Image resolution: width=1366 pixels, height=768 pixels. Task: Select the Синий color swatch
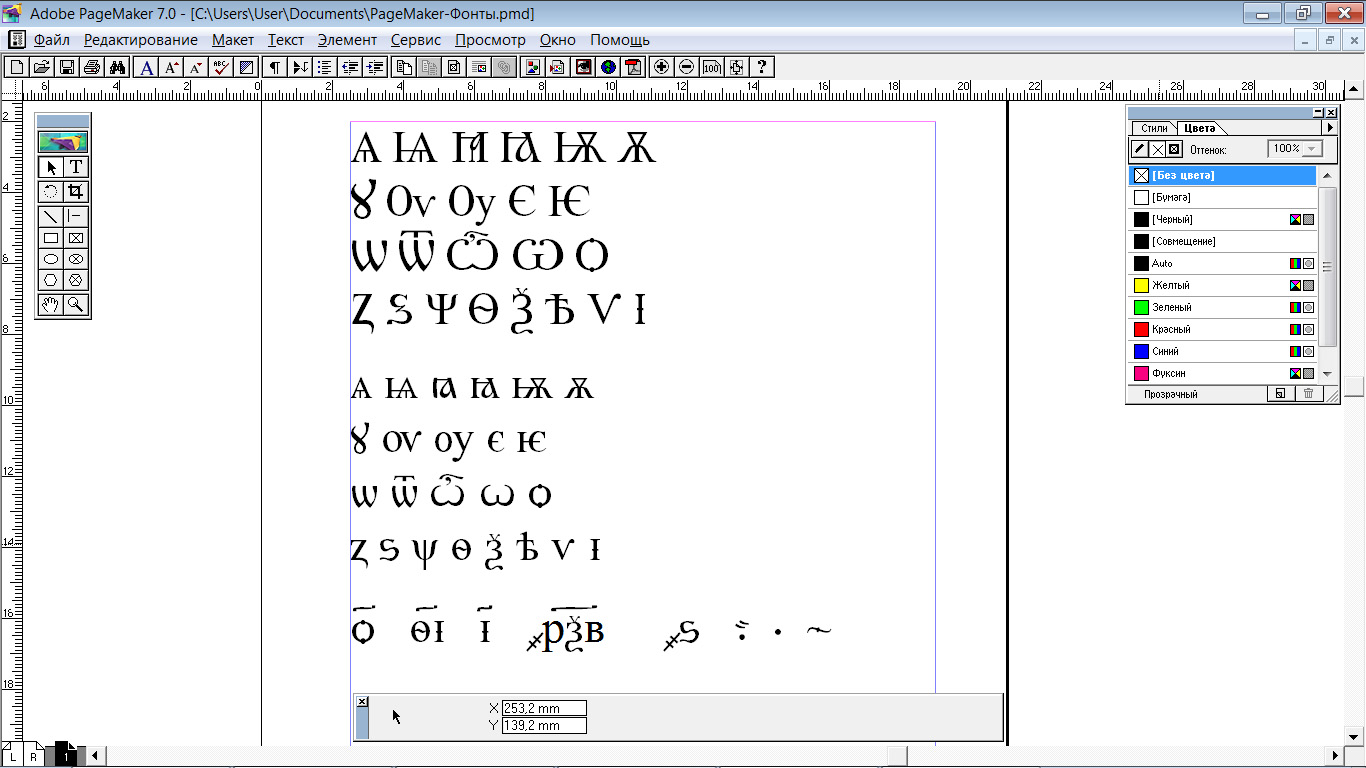tap(1222, 351)
